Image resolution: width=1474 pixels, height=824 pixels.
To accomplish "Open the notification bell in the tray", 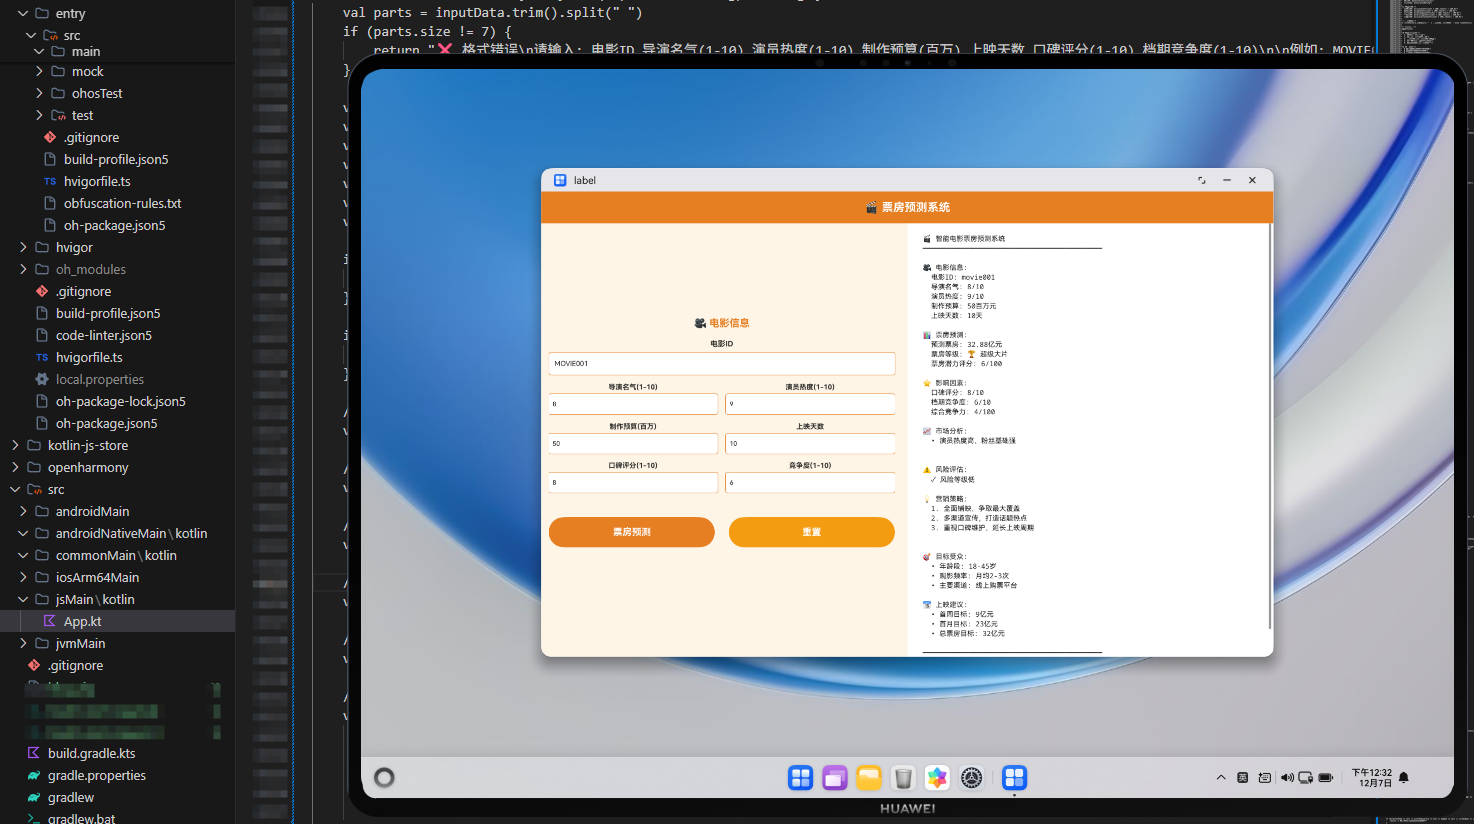I will pos(1404,777).
